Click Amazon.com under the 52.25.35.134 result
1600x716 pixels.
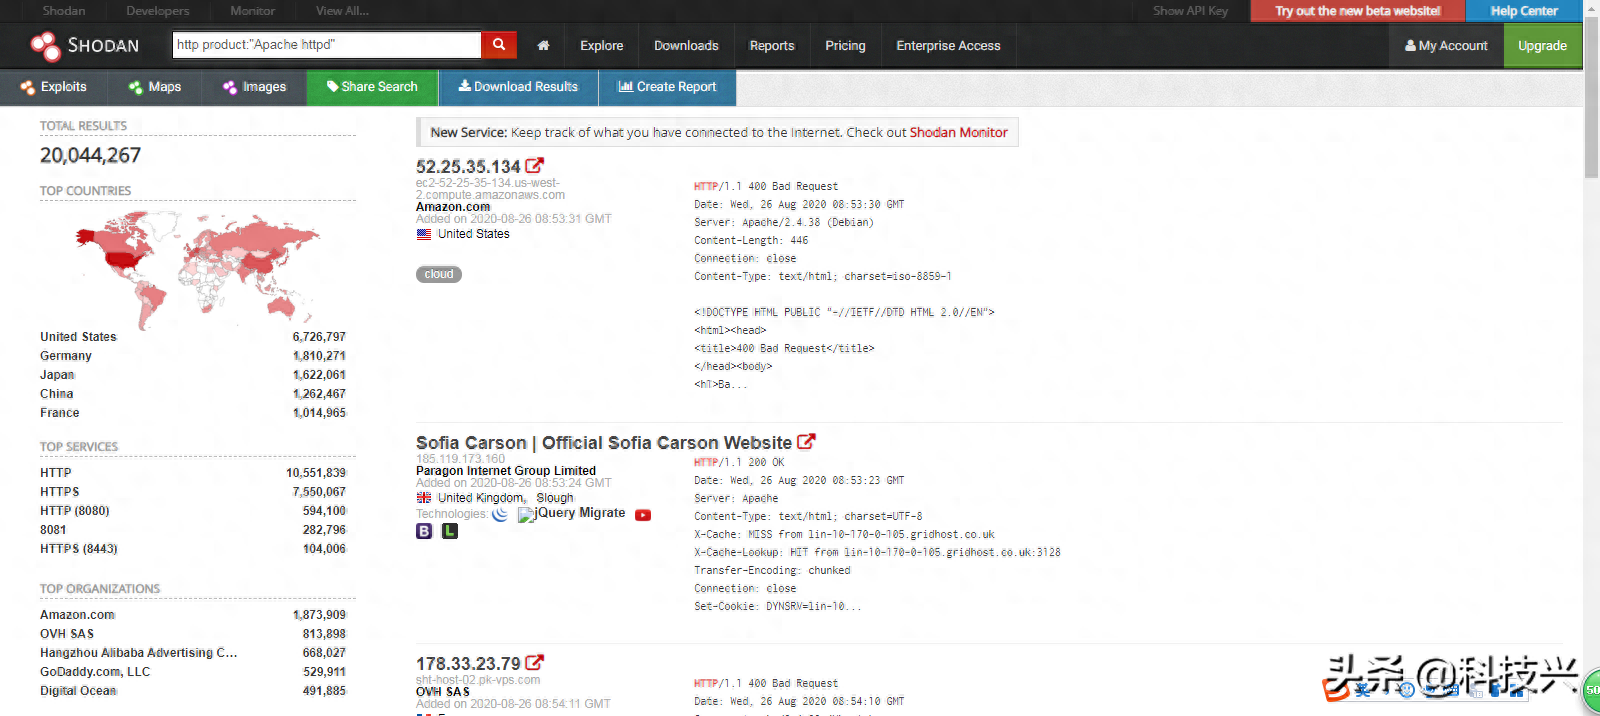point(453,207)
